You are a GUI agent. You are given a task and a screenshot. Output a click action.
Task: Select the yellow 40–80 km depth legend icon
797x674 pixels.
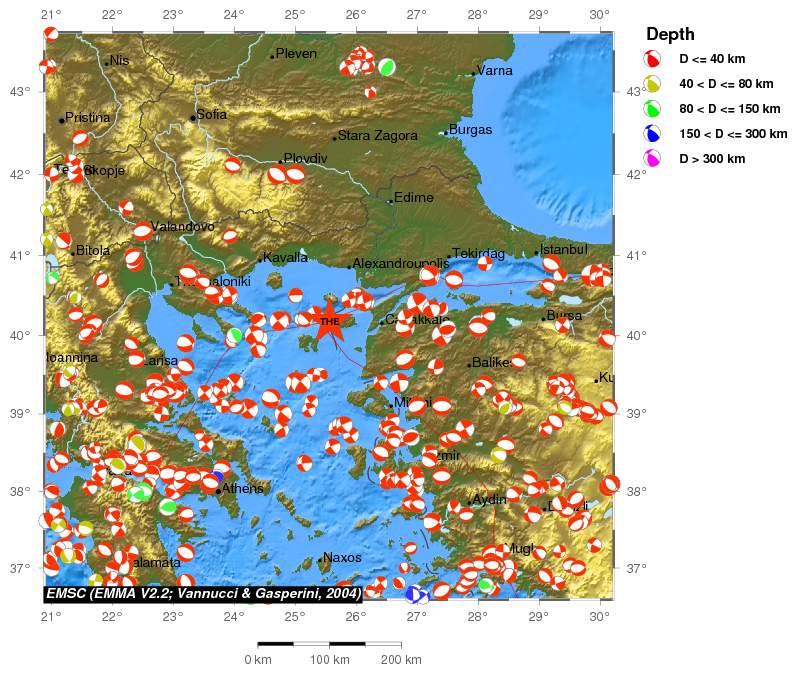(x=653, y=85)
